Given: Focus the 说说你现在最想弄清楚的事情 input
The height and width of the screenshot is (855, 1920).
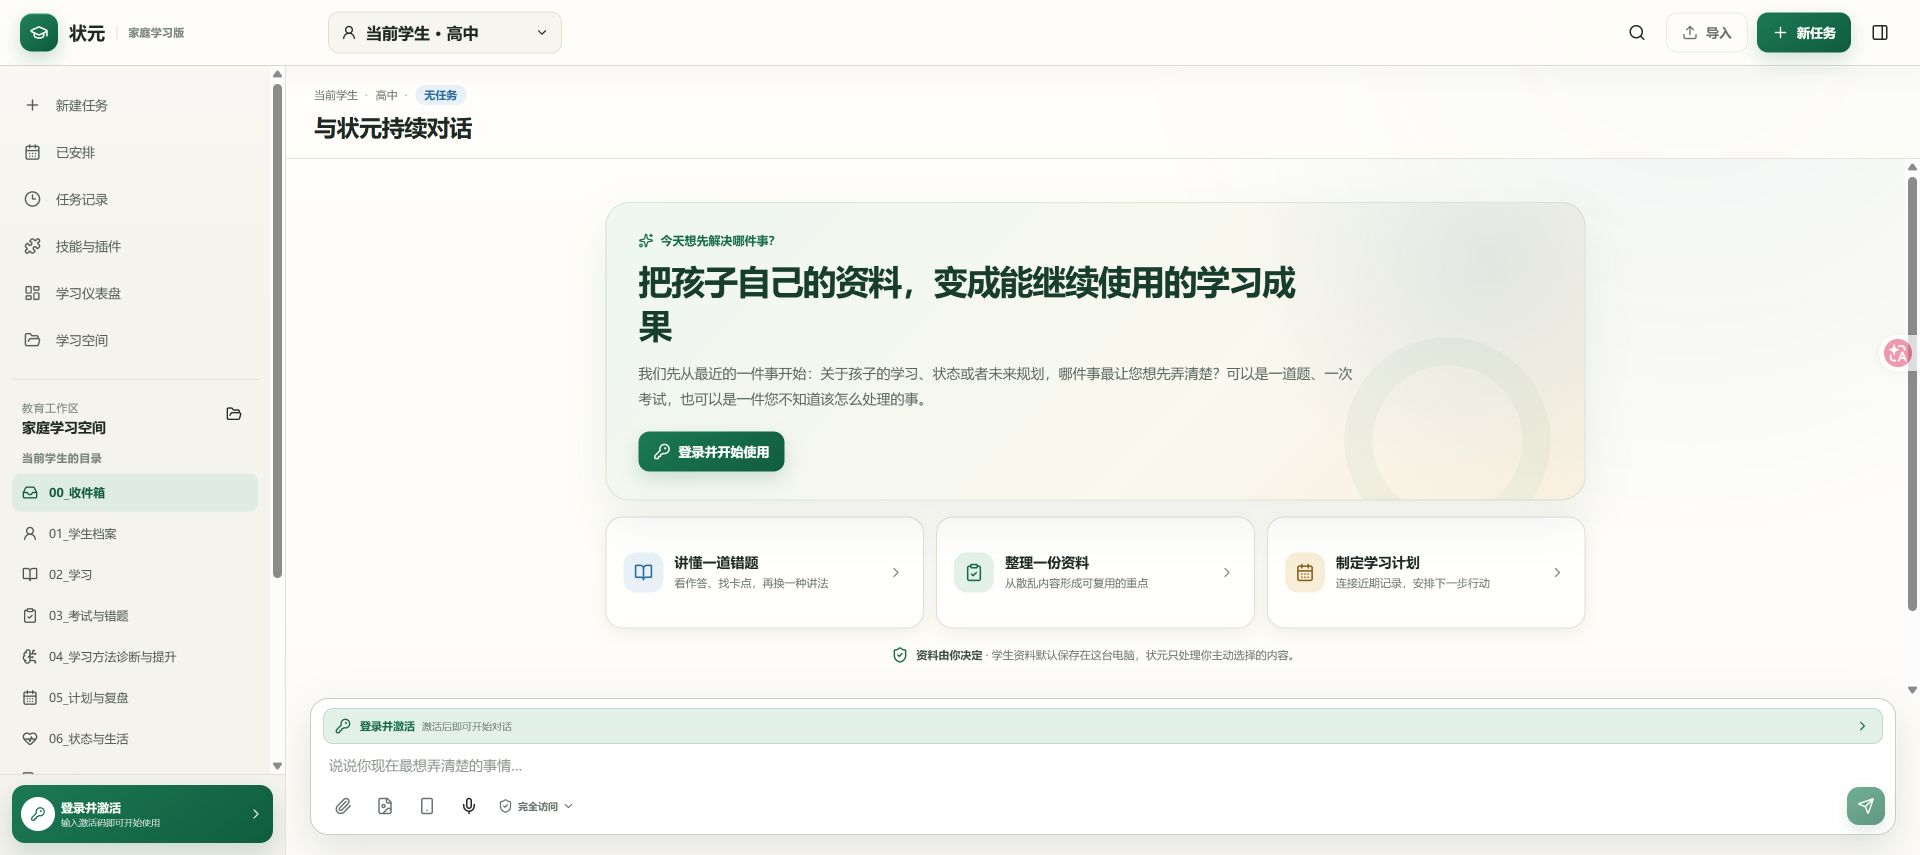Looking at the screenshot, I should tap(1102, 766).
